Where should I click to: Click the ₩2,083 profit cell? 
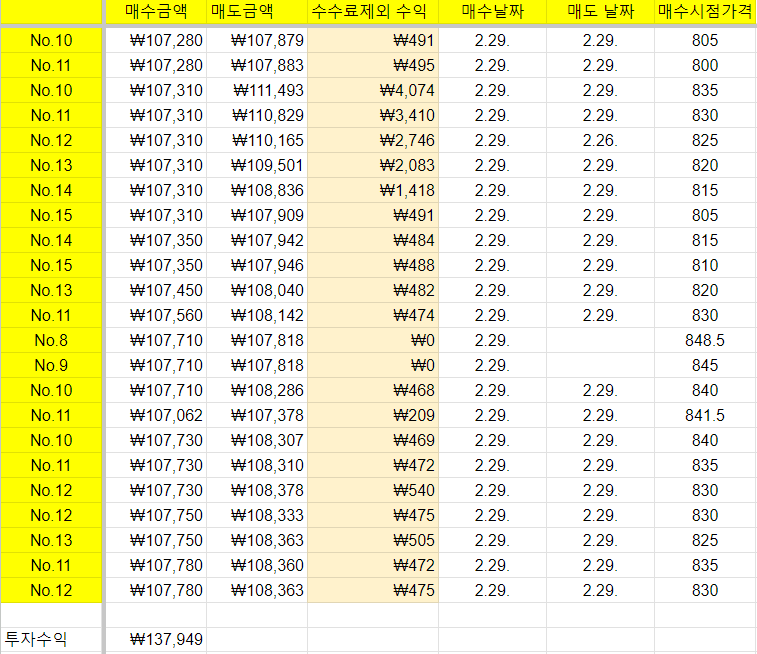[373, 165]
